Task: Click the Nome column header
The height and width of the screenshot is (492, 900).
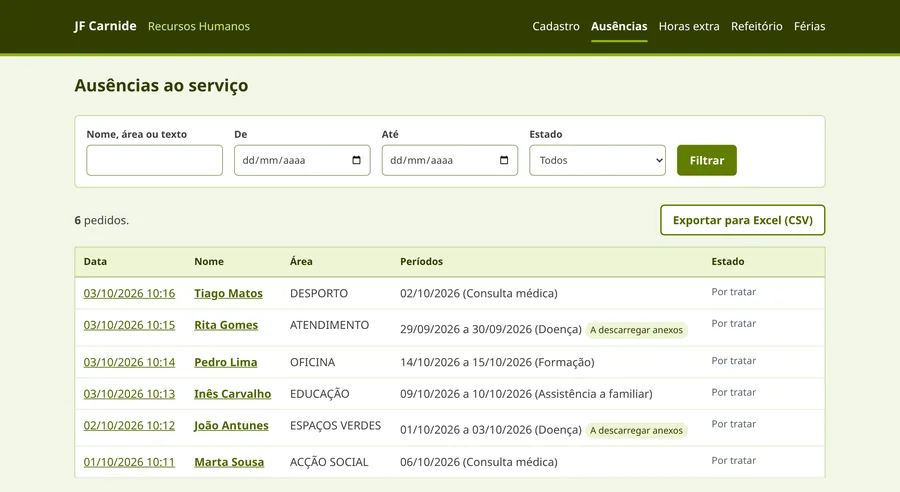Action: 209,262
